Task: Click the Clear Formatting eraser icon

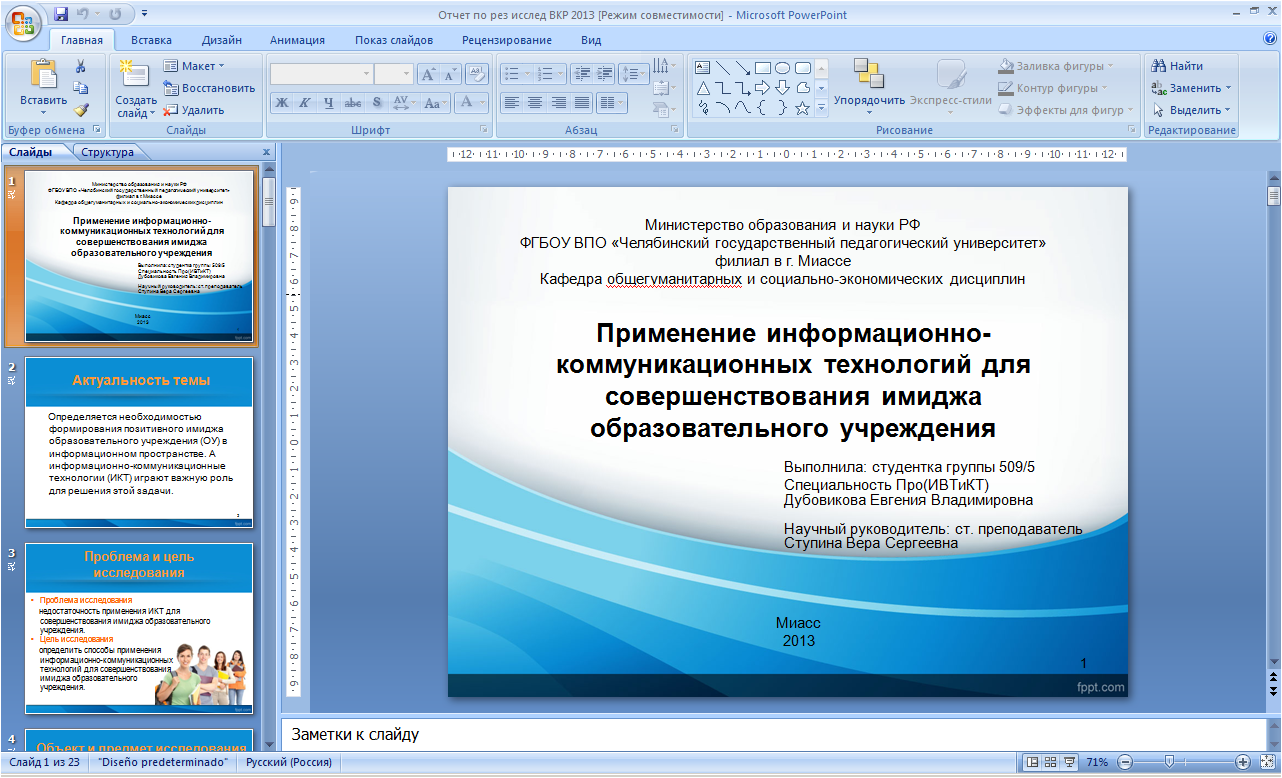Action: point(477,74)
